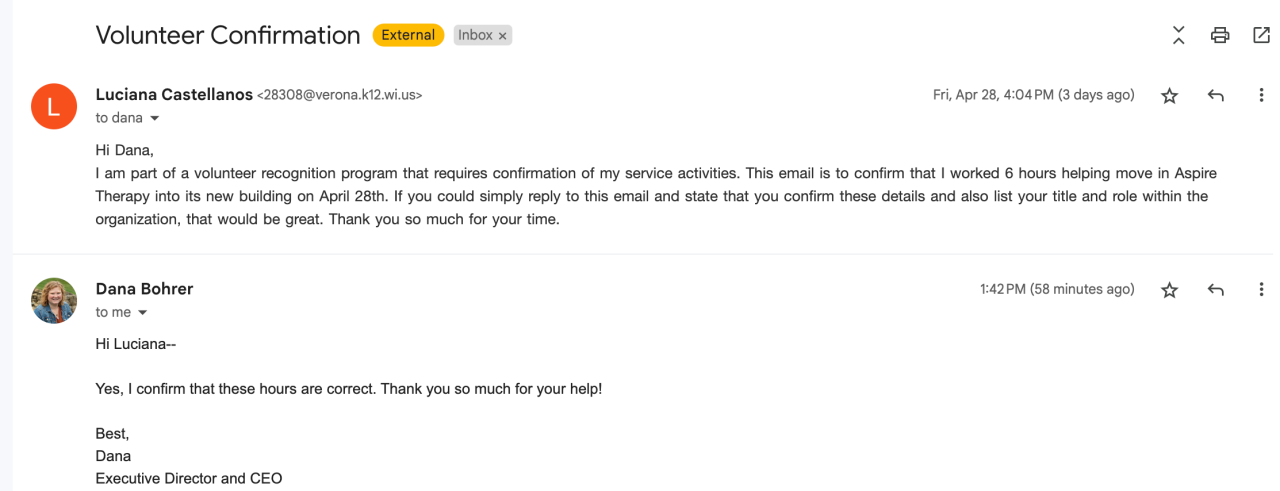This screenshot has width=1280, height=491.
Task: Click Luciana's email address 28308@verona.k12.wi.us
Action: coord(340,96)
